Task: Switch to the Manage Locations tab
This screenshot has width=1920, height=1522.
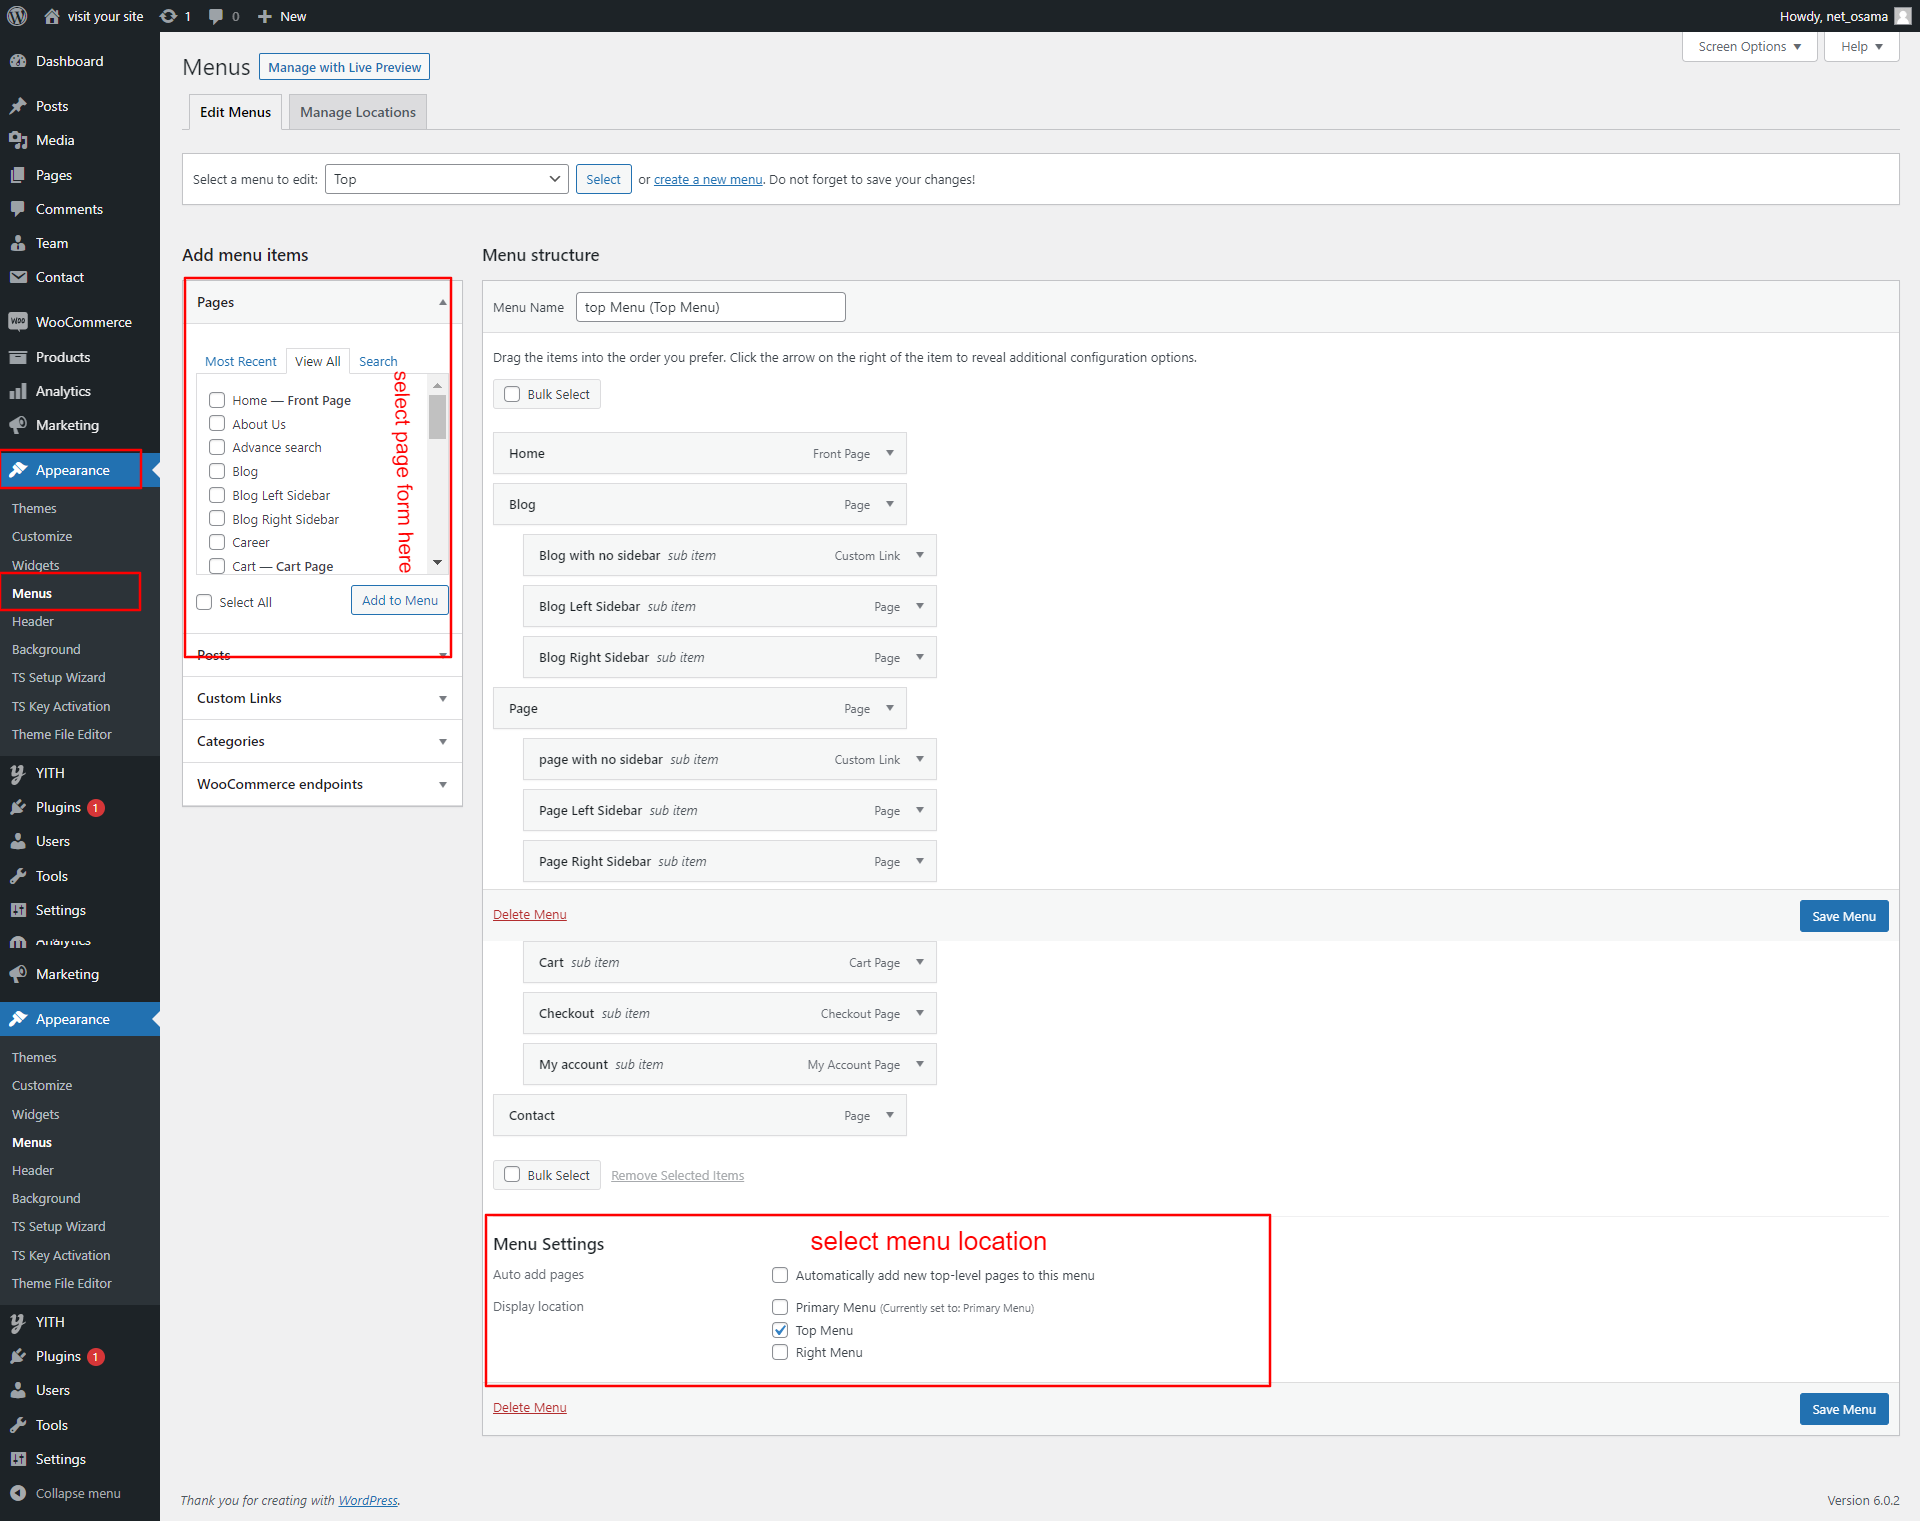Action: pos(357,112)
